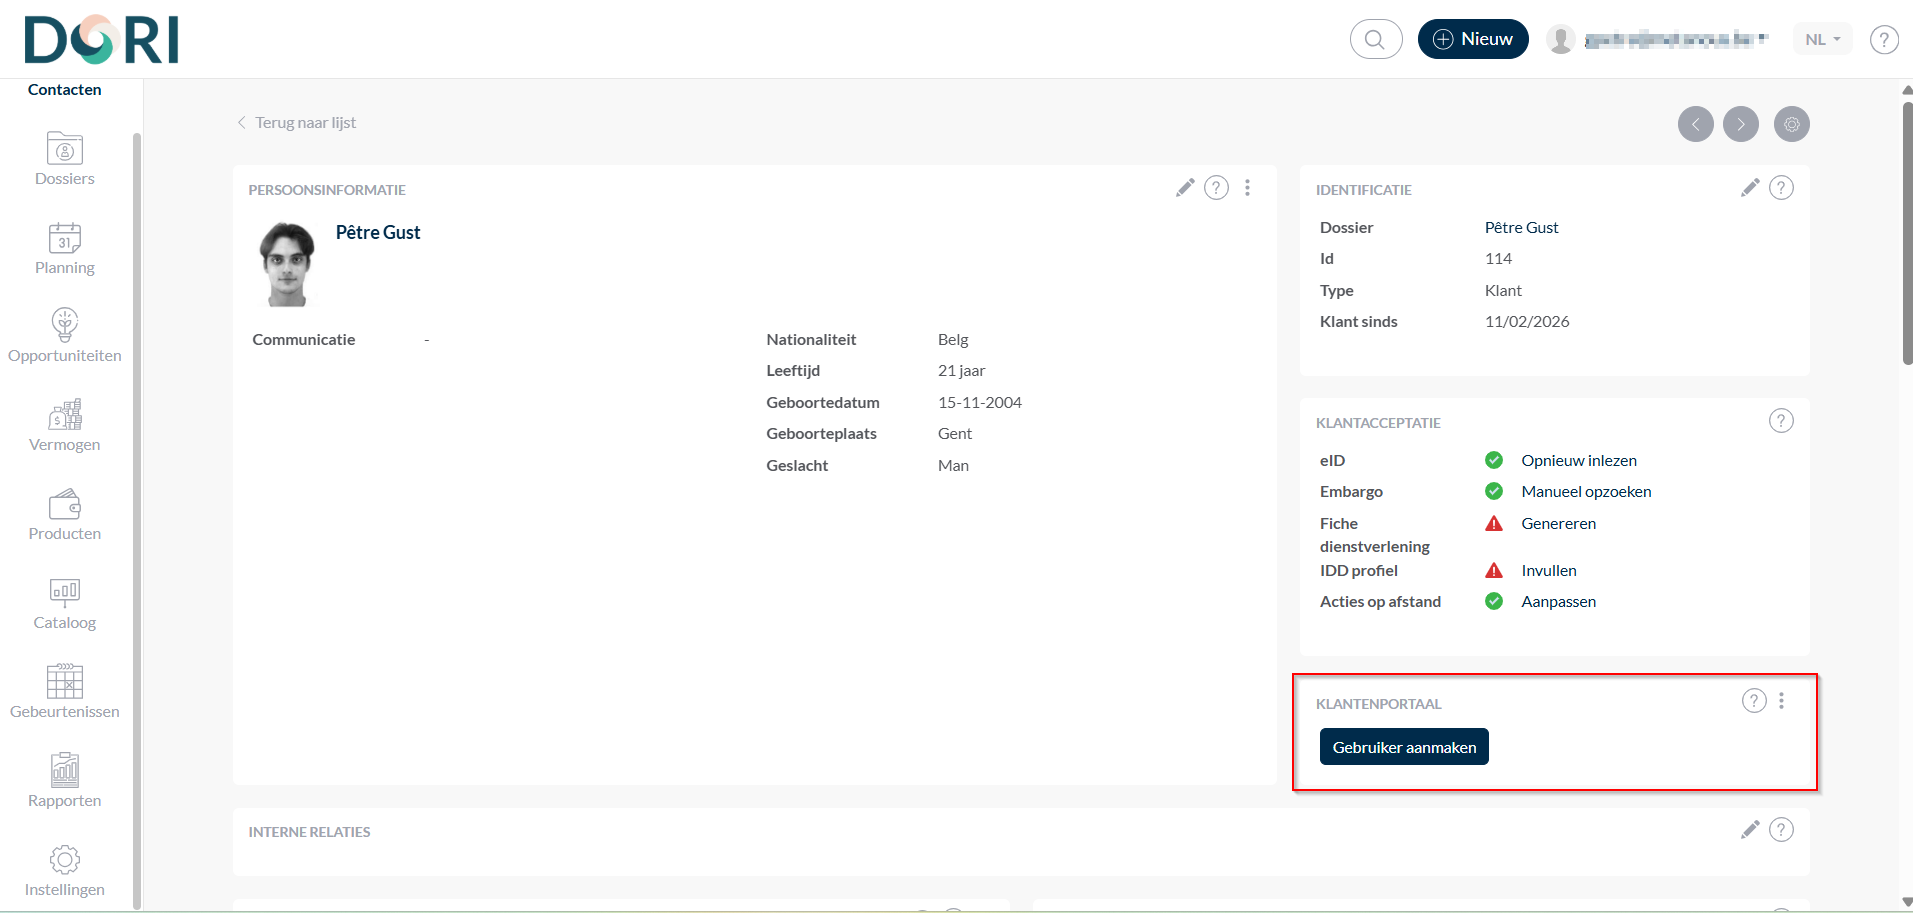Open Vermogen in the sidebar

coord(65,425)
